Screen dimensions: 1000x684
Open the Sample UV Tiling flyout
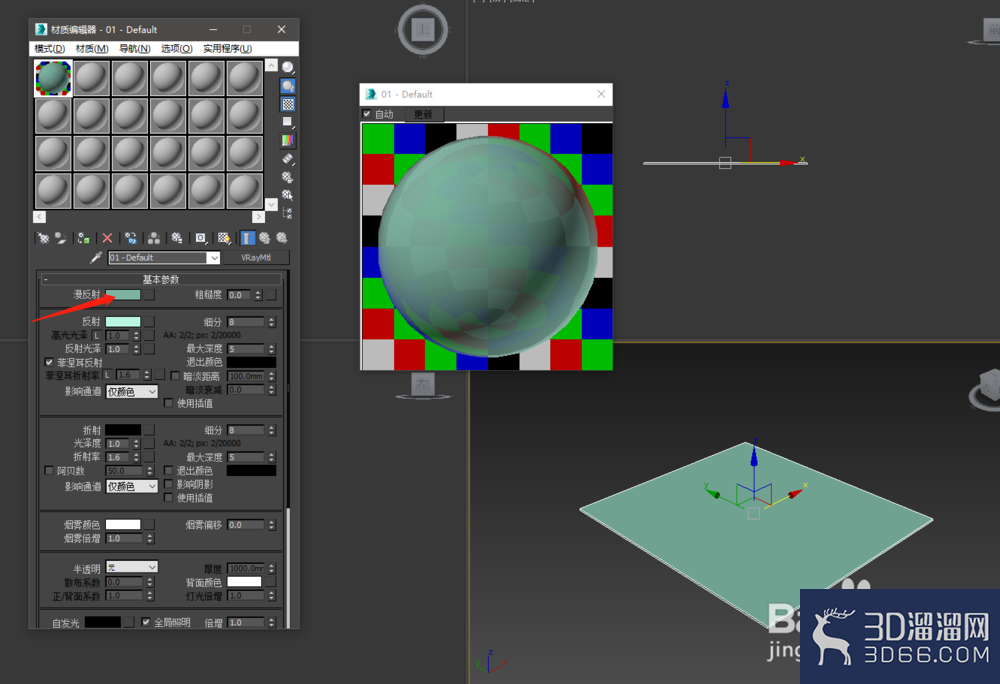point(288,122)
